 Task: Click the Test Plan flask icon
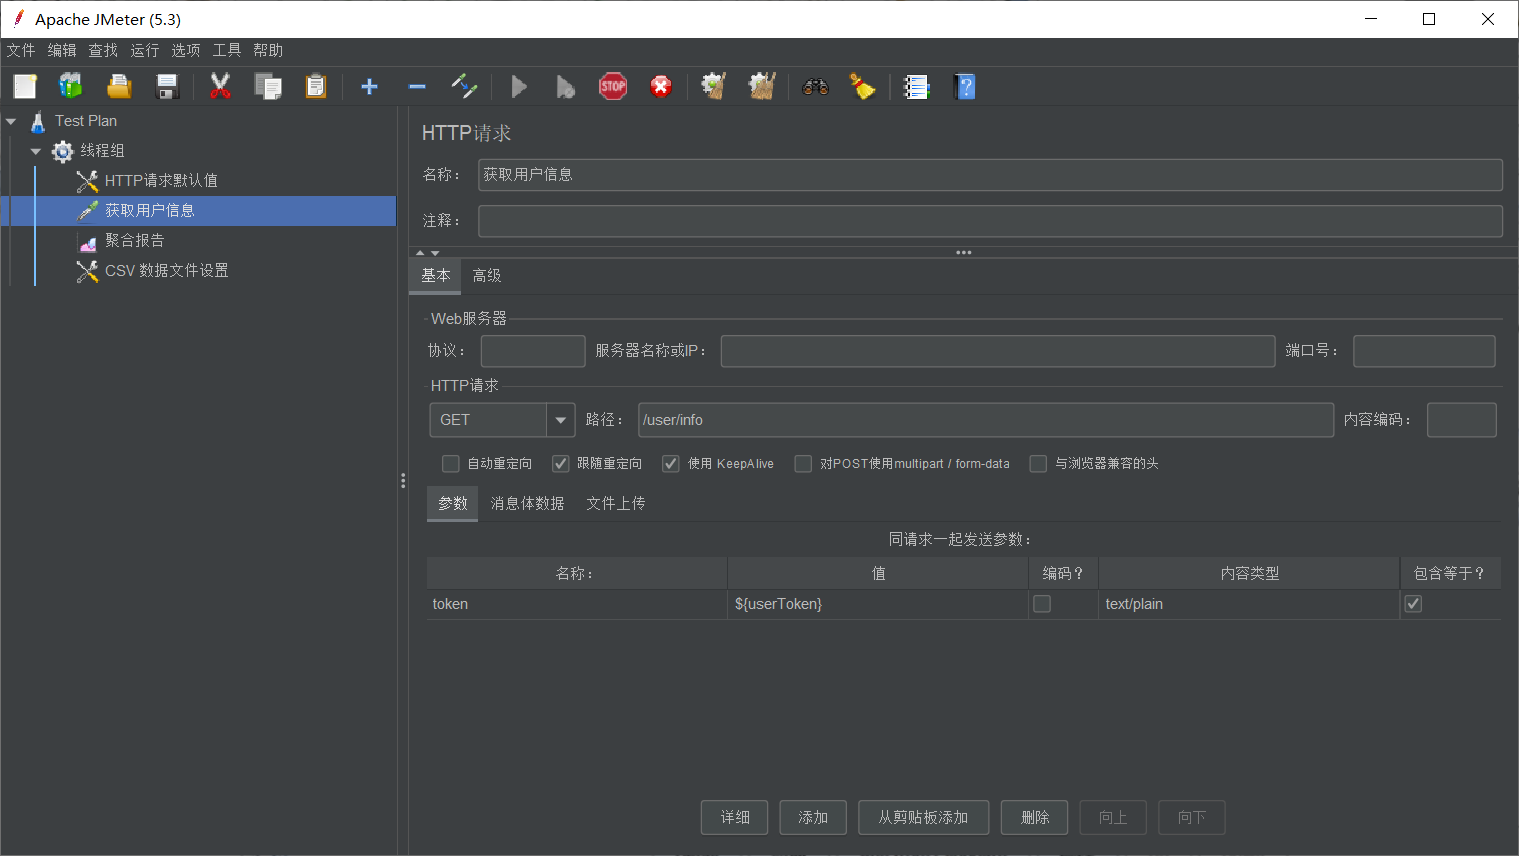pyautogui.click(x=38, y=121)
